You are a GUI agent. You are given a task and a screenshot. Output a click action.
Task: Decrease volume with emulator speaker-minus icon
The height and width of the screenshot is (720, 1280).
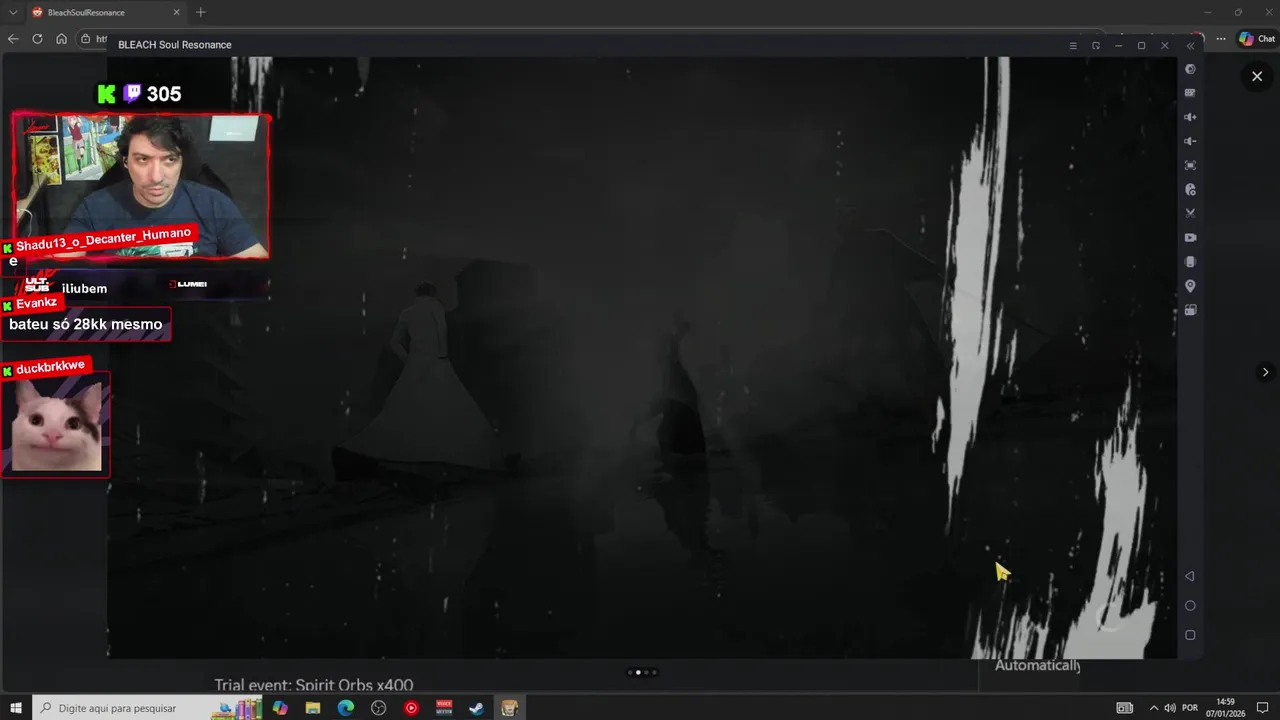1190,141
